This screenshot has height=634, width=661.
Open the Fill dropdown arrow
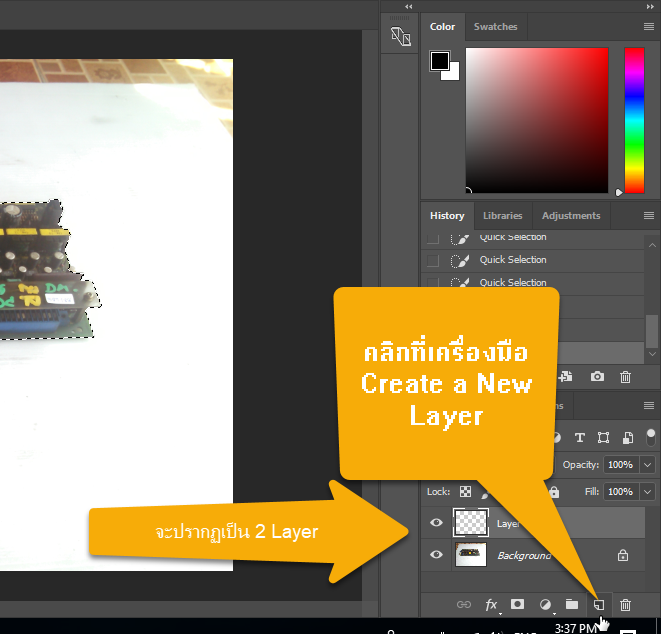click(647, 492)
